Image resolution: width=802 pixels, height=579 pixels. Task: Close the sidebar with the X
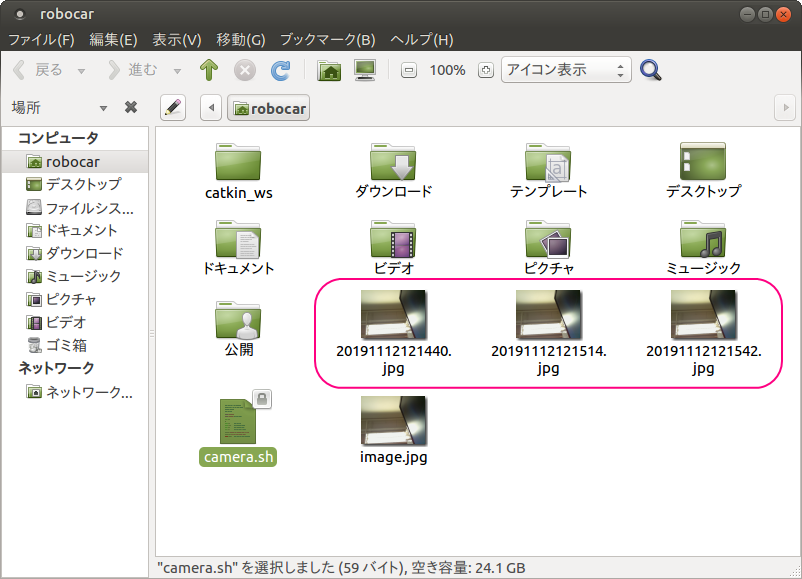pos(131,107)
